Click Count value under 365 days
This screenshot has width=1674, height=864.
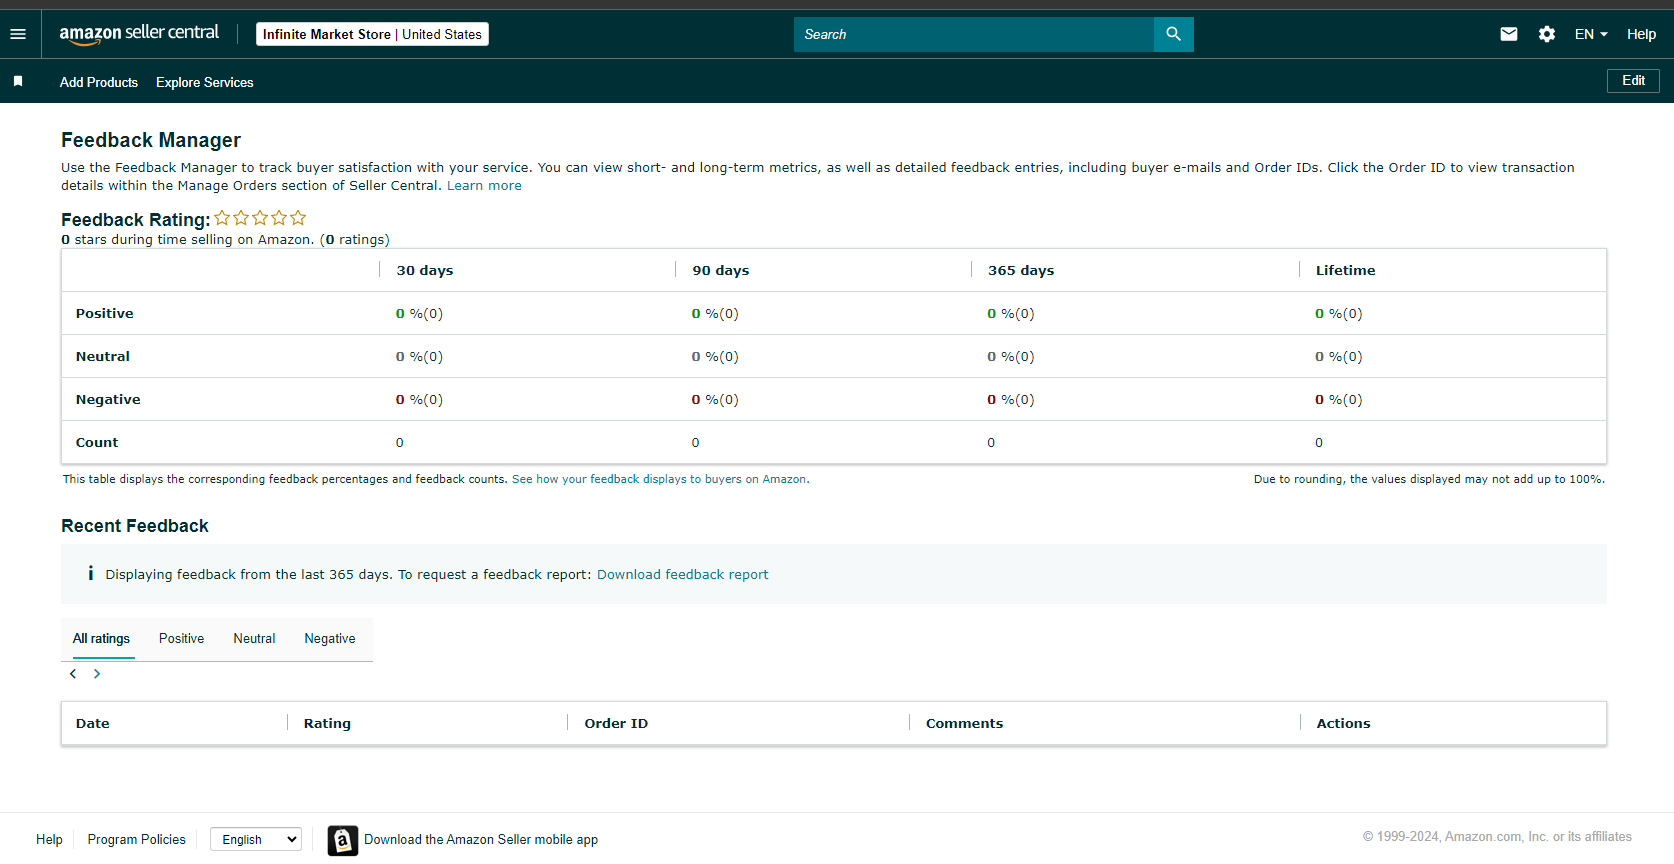[x=991, y=442]
